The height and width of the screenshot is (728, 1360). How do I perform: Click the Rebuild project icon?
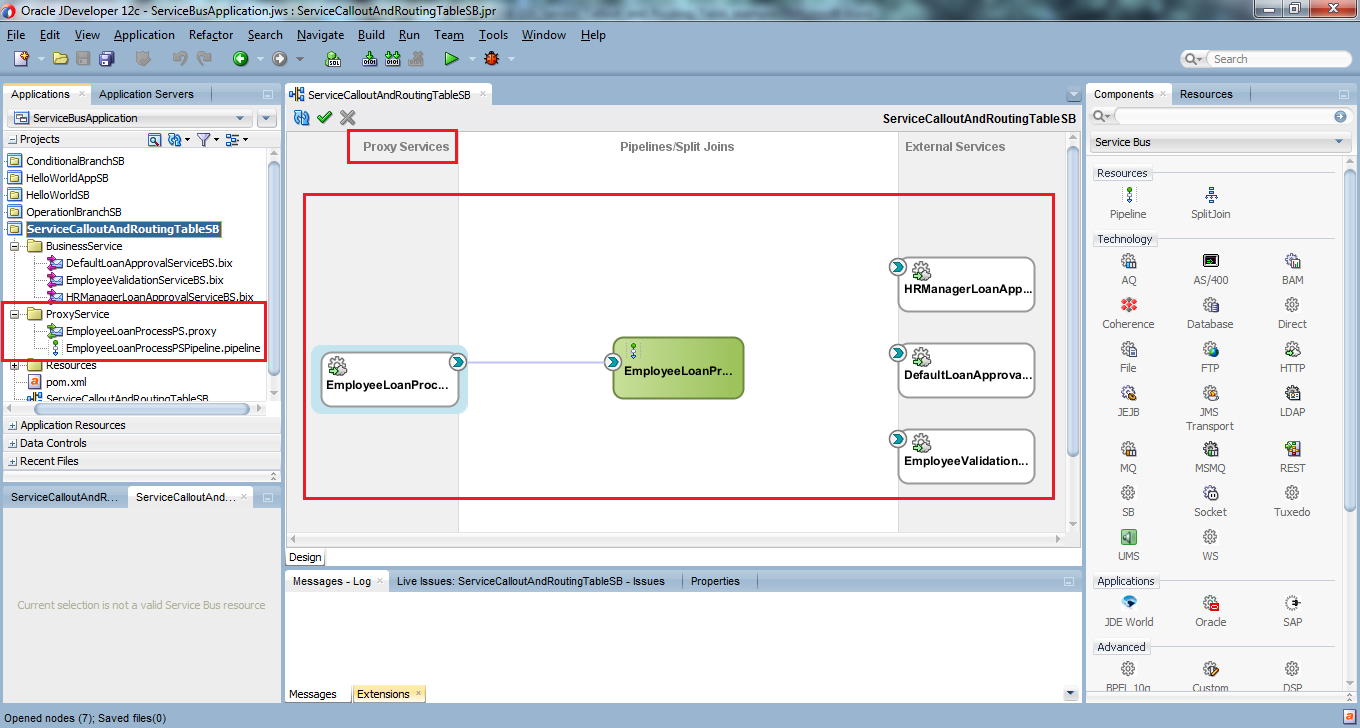(393, 59)
